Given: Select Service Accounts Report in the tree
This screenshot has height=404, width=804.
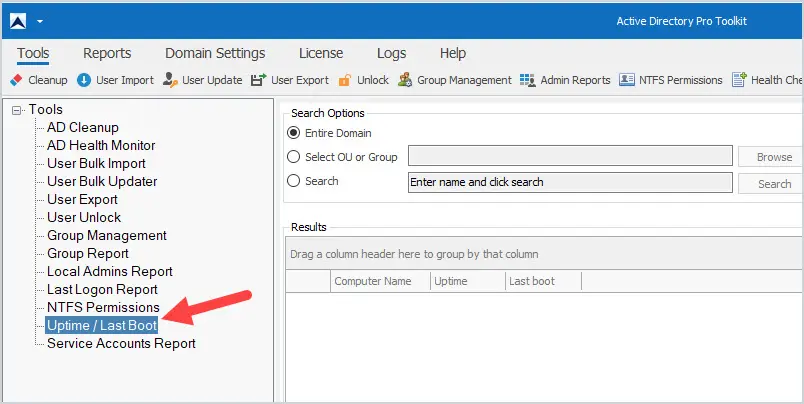Looking at the screenshot, I should [121, 343].
